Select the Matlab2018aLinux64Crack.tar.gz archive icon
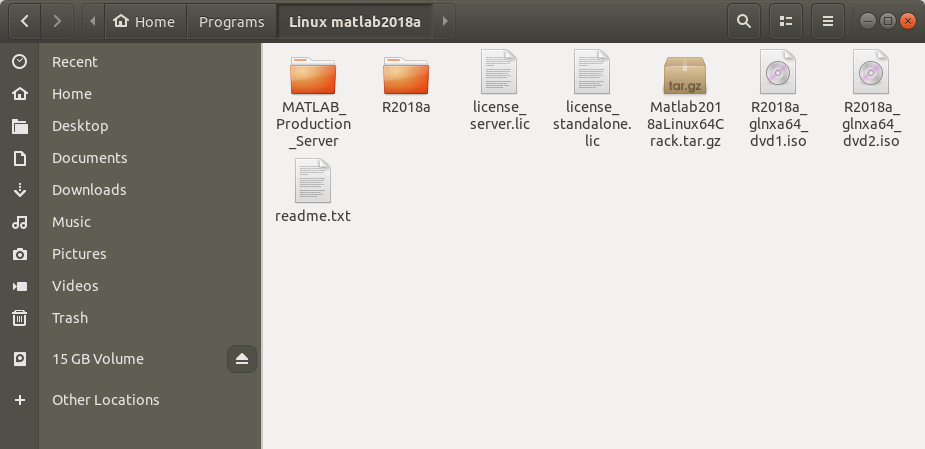This screenshot has height=449, width=925. coord(685,75)
